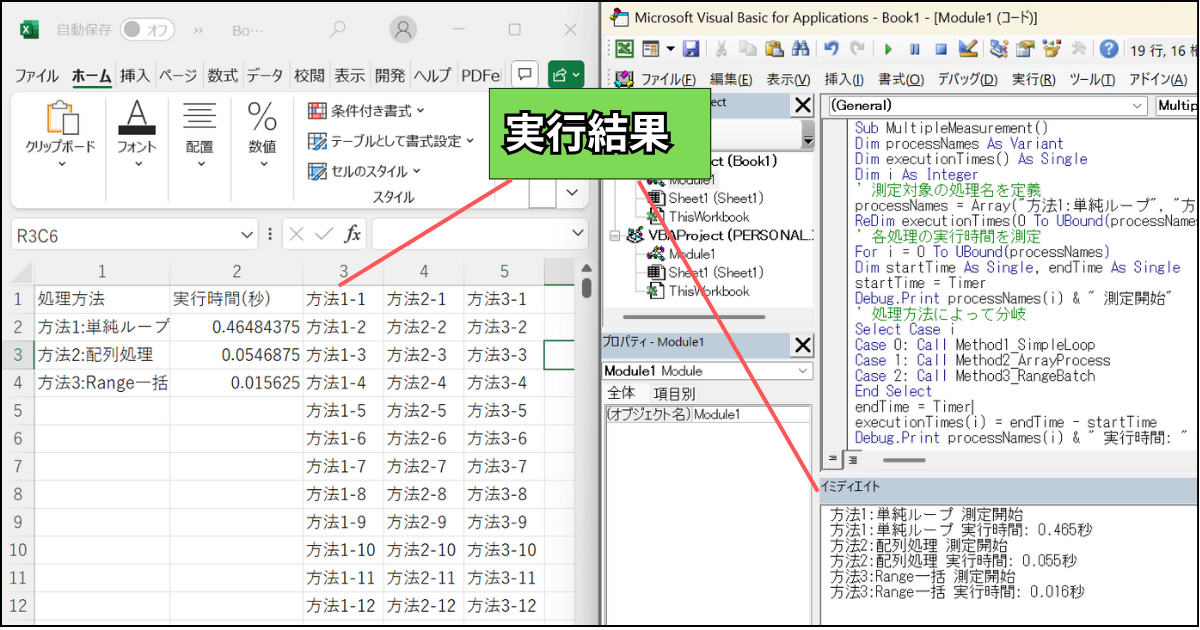This screenshot has height=630, width=1200.
Task: Open VBA ファイル(F) menu
Action: pos(668,79)
